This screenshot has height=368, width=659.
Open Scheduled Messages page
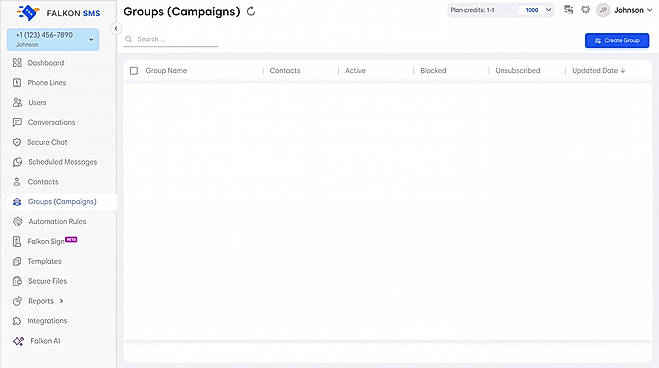[x=63, y=162]
